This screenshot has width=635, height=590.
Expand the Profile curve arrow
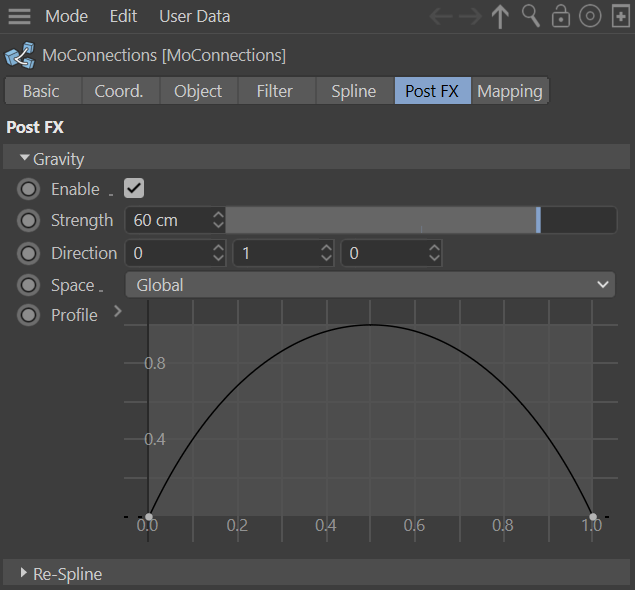click(x=118, y=312)
